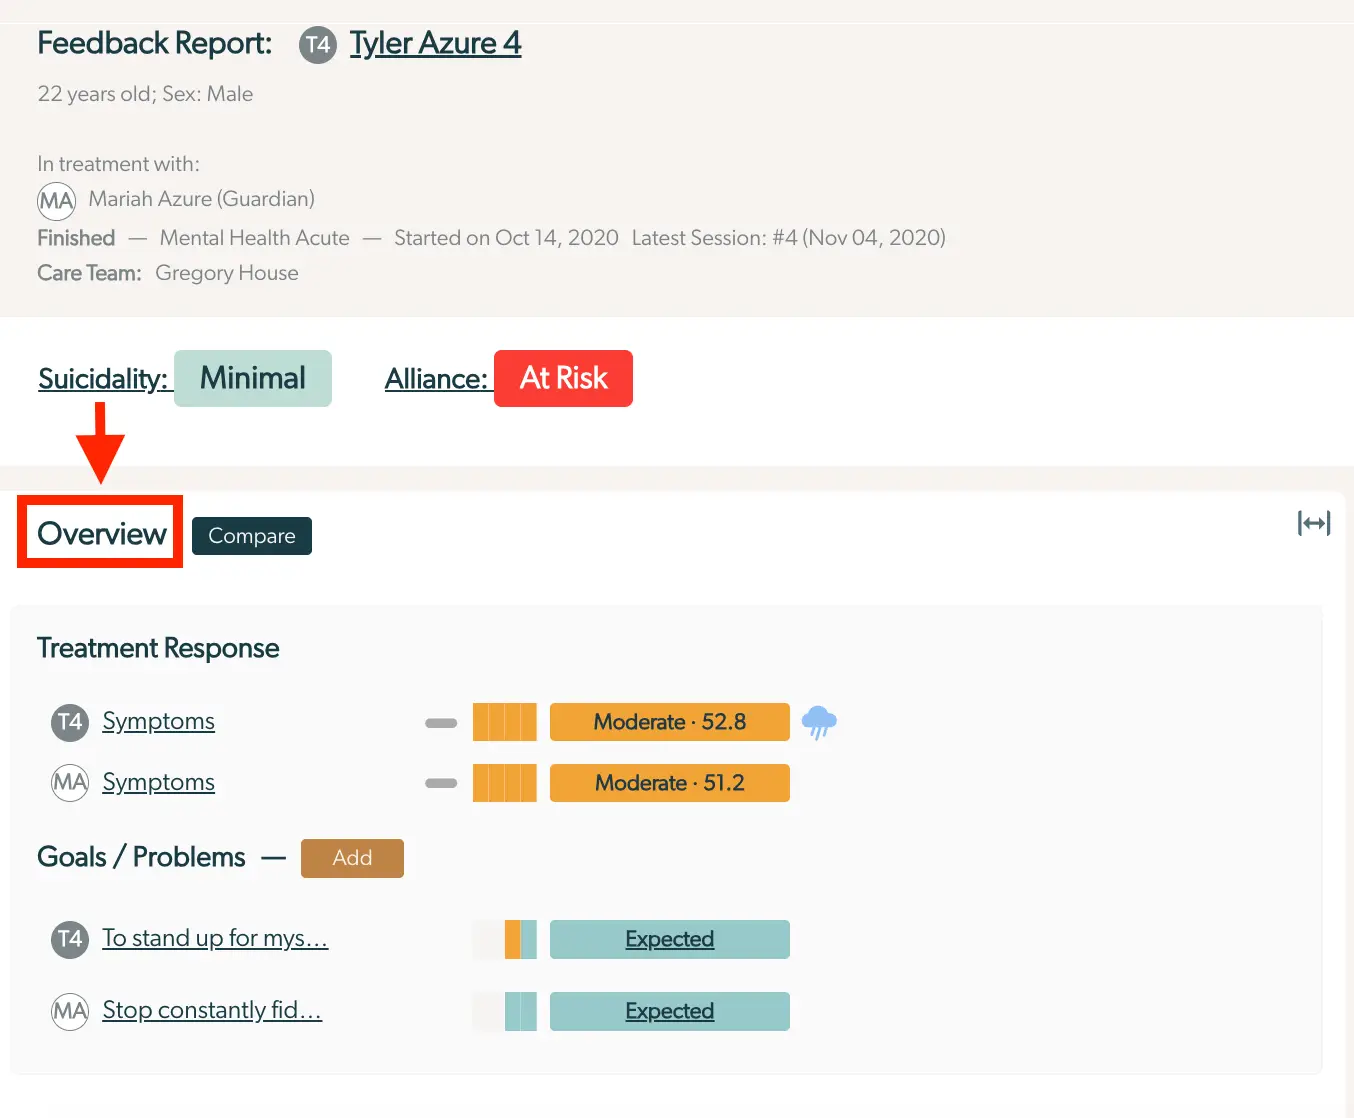Click the T4 avatar beside Tyler Azure 4
Image resolution: width=1354 pixels, height=1118 pixels.
(x=317, y=45)
